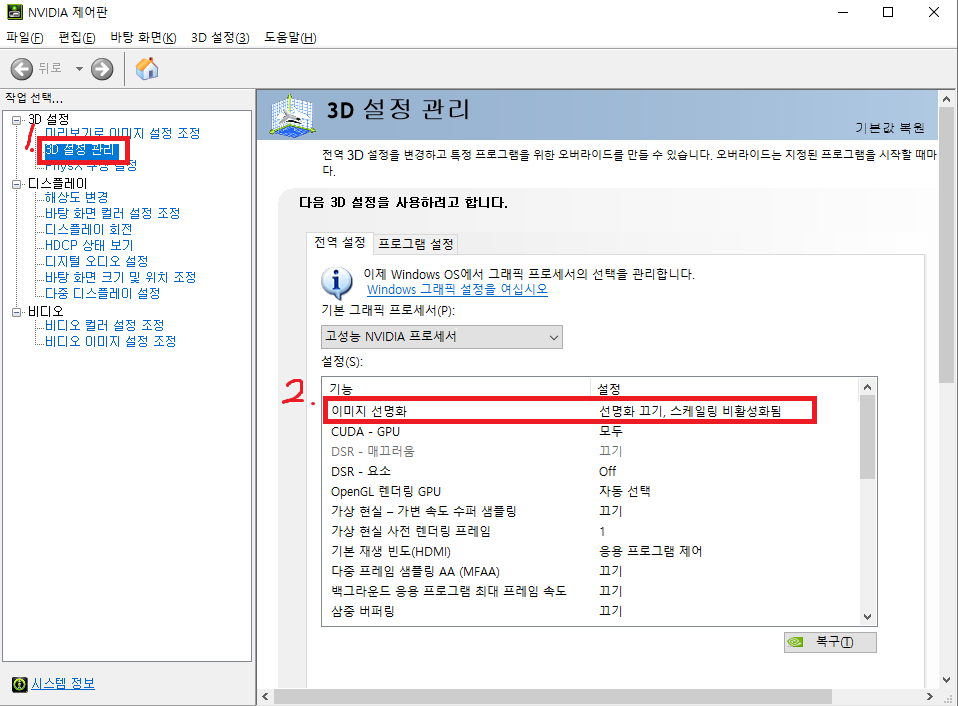958x706 pixels.
Task: Click the 3D 설정 관리 header icon
Action: tap(293, 115)
